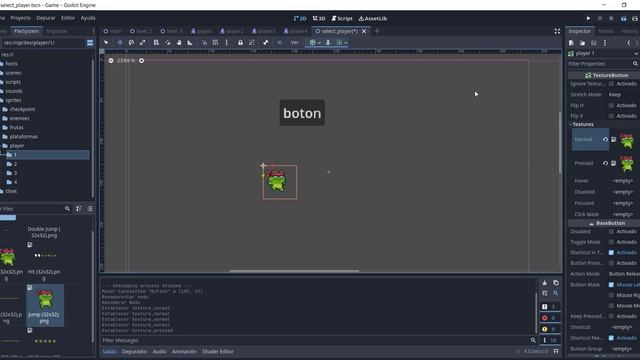Toggle warning messages filter in Output
The width and height of the screenshot is (640, 360).
(549, 329)
